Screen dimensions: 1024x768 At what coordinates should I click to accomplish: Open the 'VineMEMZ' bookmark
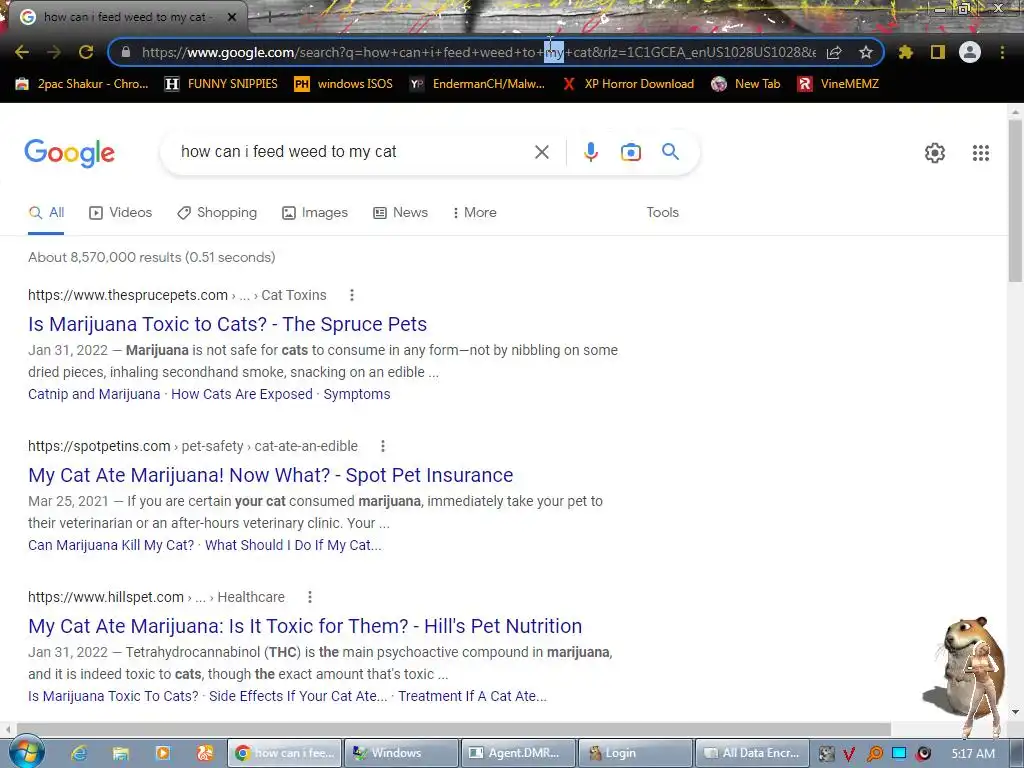coord(838,84)
